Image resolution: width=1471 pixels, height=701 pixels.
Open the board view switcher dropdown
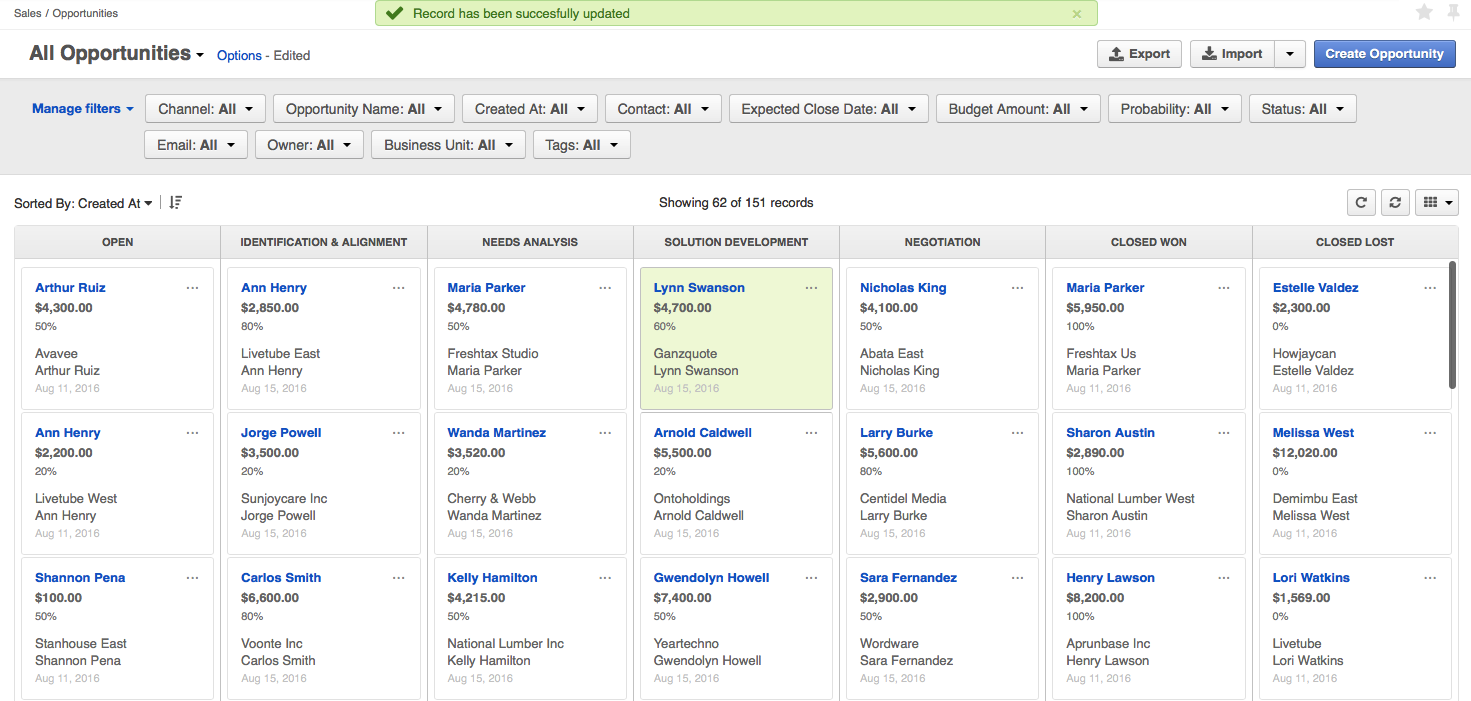coord(1437,202)
